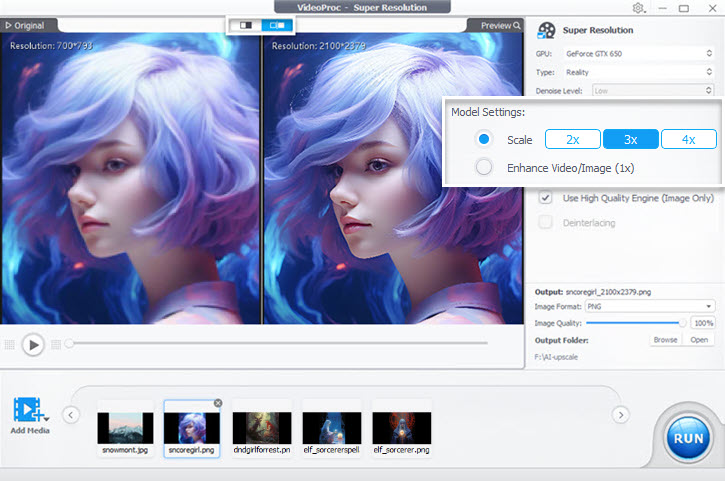
Task: Choose the 4x scale option
Action: (x=689, y=140)
